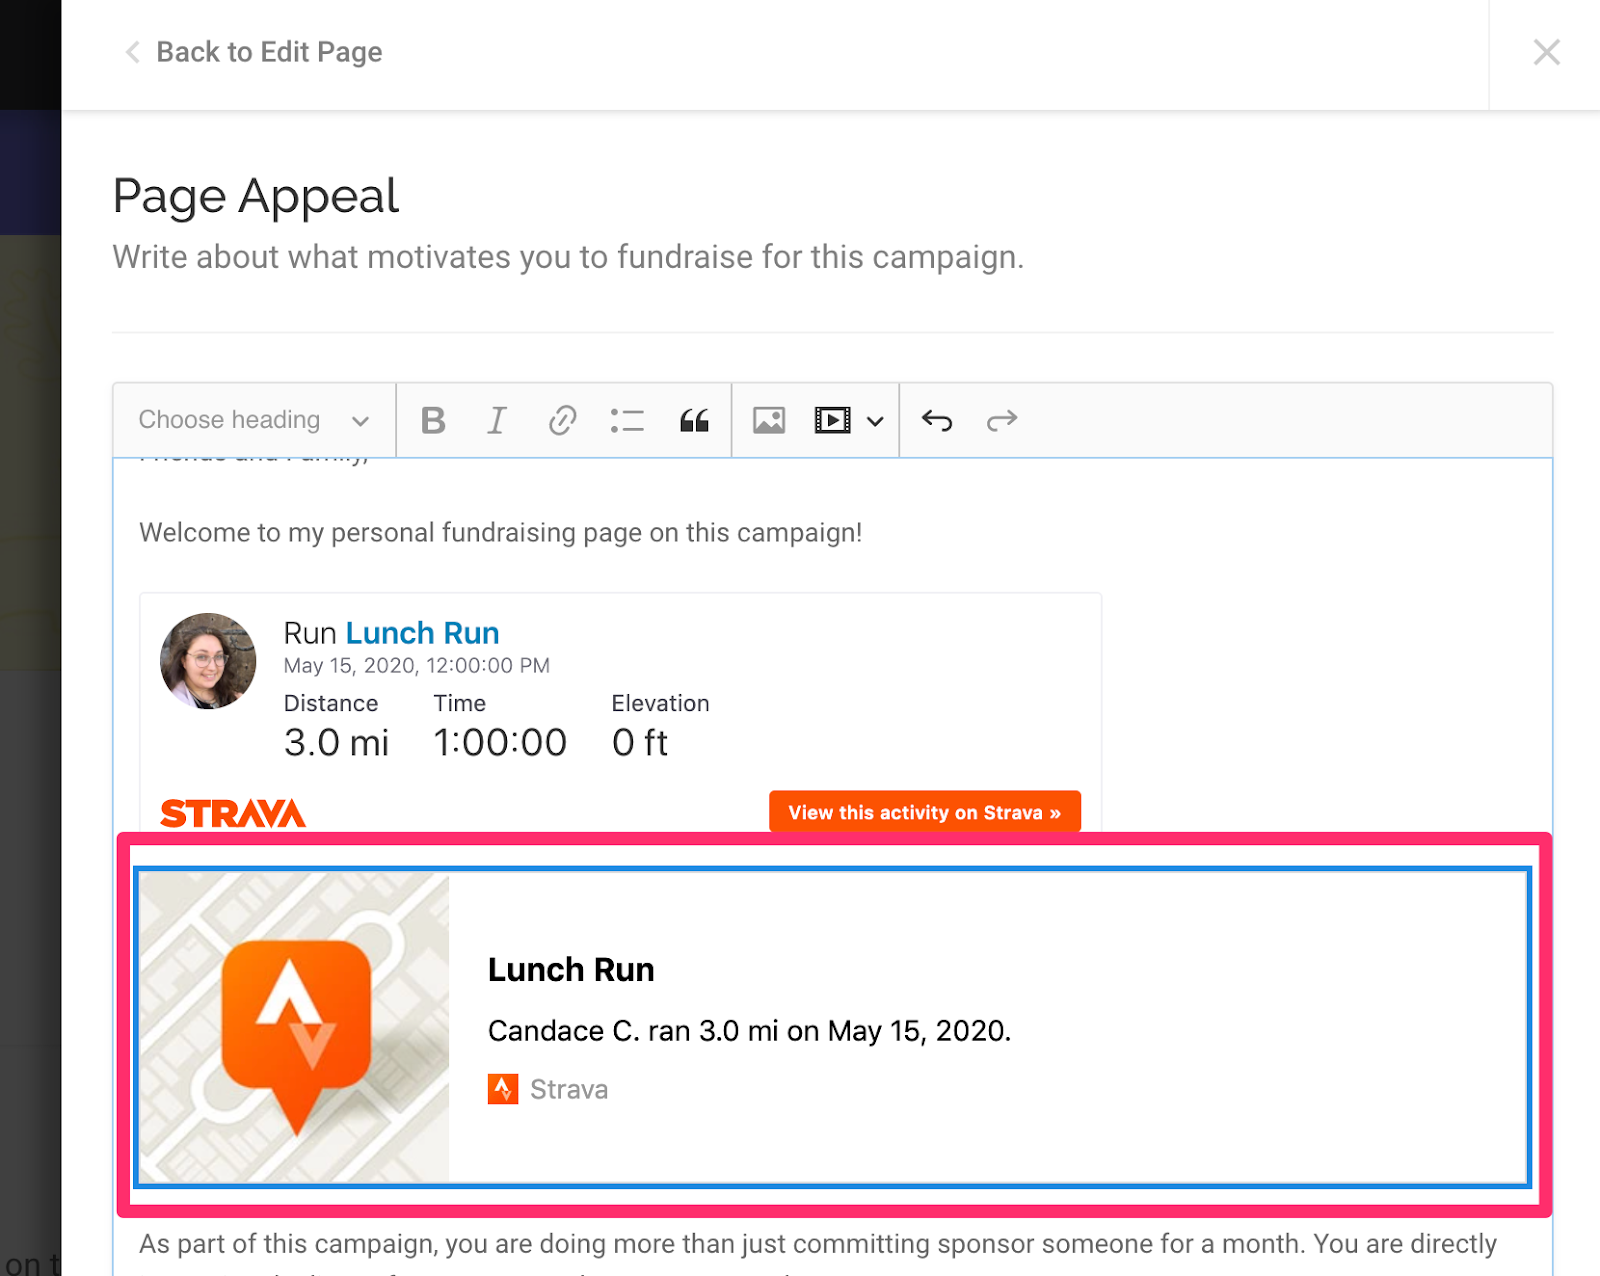Go back to Edit Page
This screenshot has height=1276, width=1600.
pos(269,52)
